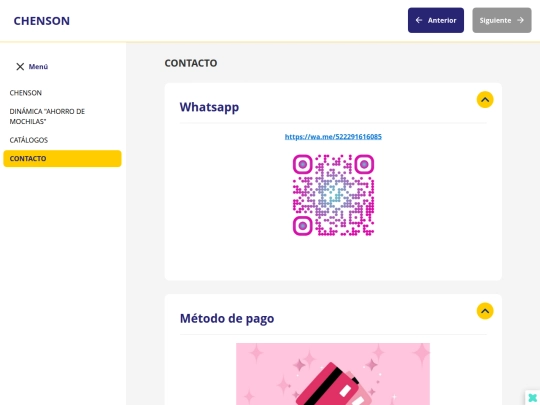
Task: Go to CATÁLOGOS in sidebar
Action: pos(29,140)
